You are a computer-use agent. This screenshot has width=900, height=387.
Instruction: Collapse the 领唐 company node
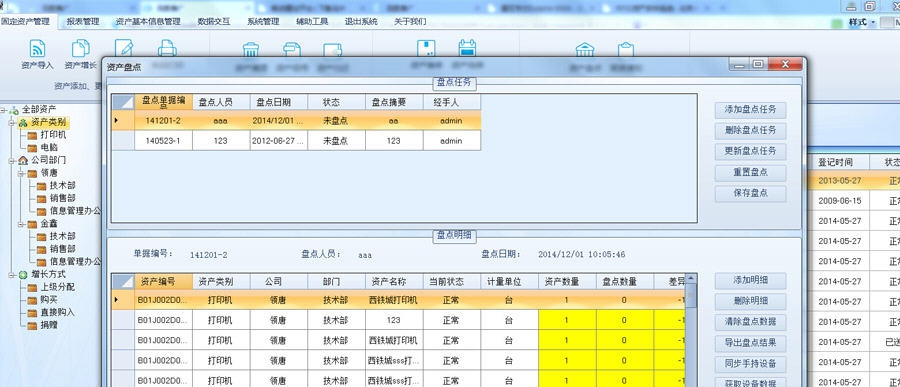coord(21,173)
